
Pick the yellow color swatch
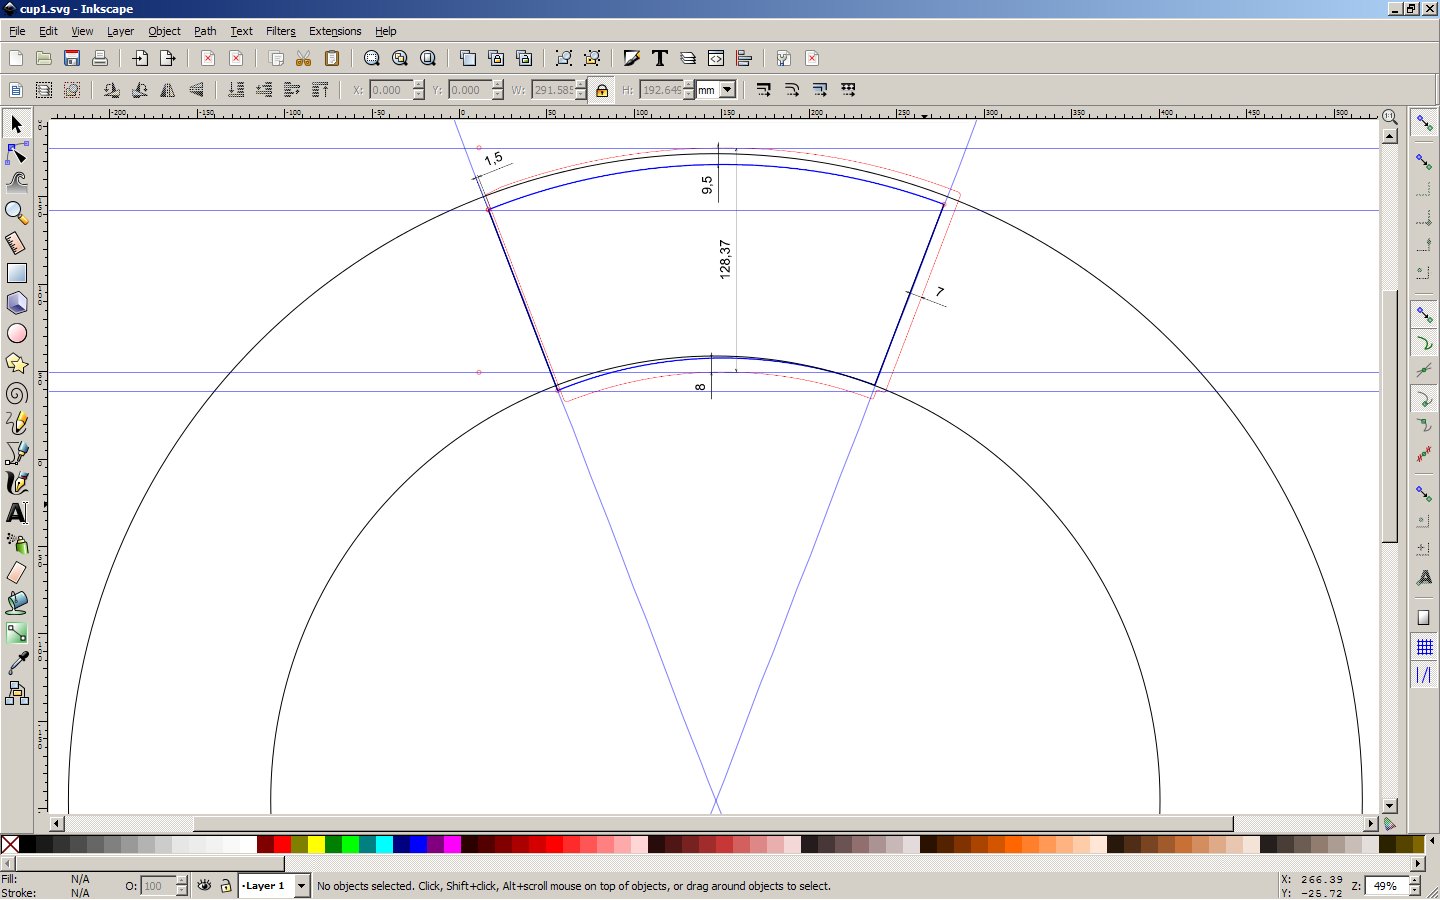[316, 845]
